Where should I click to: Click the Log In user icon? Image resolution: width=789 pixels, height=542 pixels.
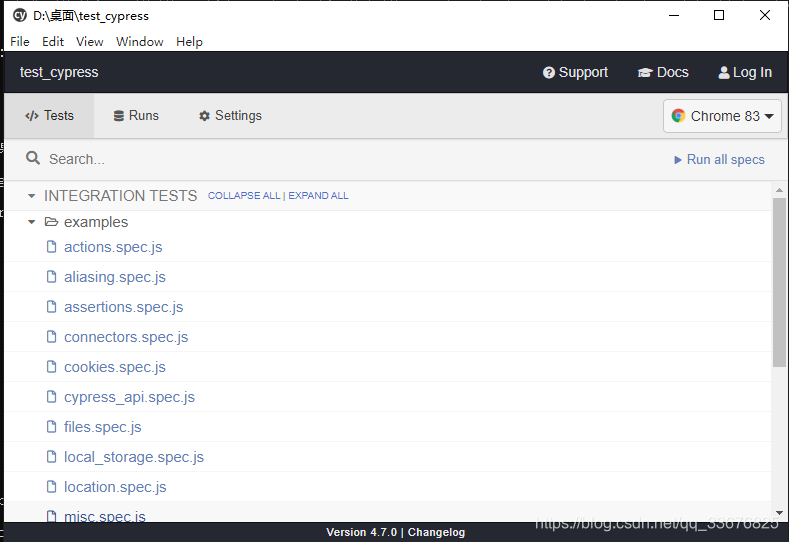coord(724,73)
